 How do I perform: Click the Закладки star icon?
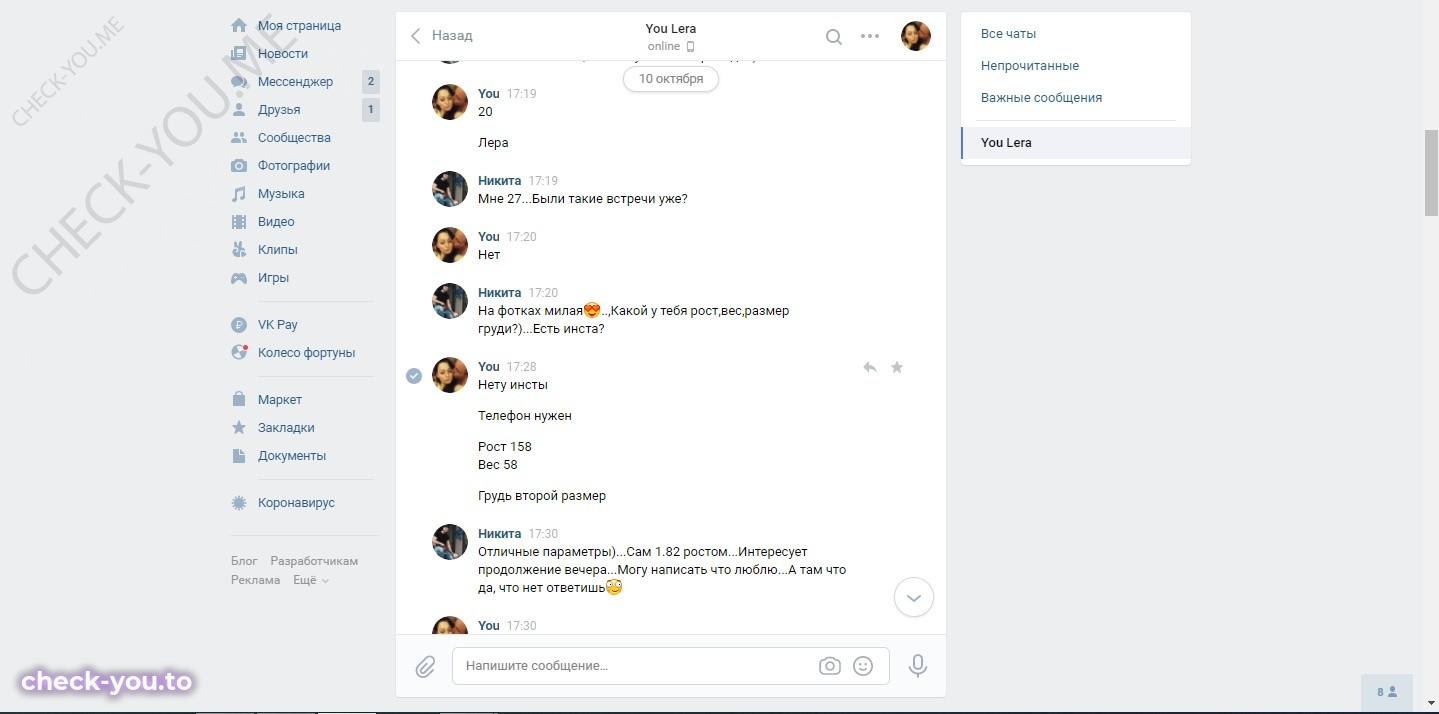pos(239,427)
